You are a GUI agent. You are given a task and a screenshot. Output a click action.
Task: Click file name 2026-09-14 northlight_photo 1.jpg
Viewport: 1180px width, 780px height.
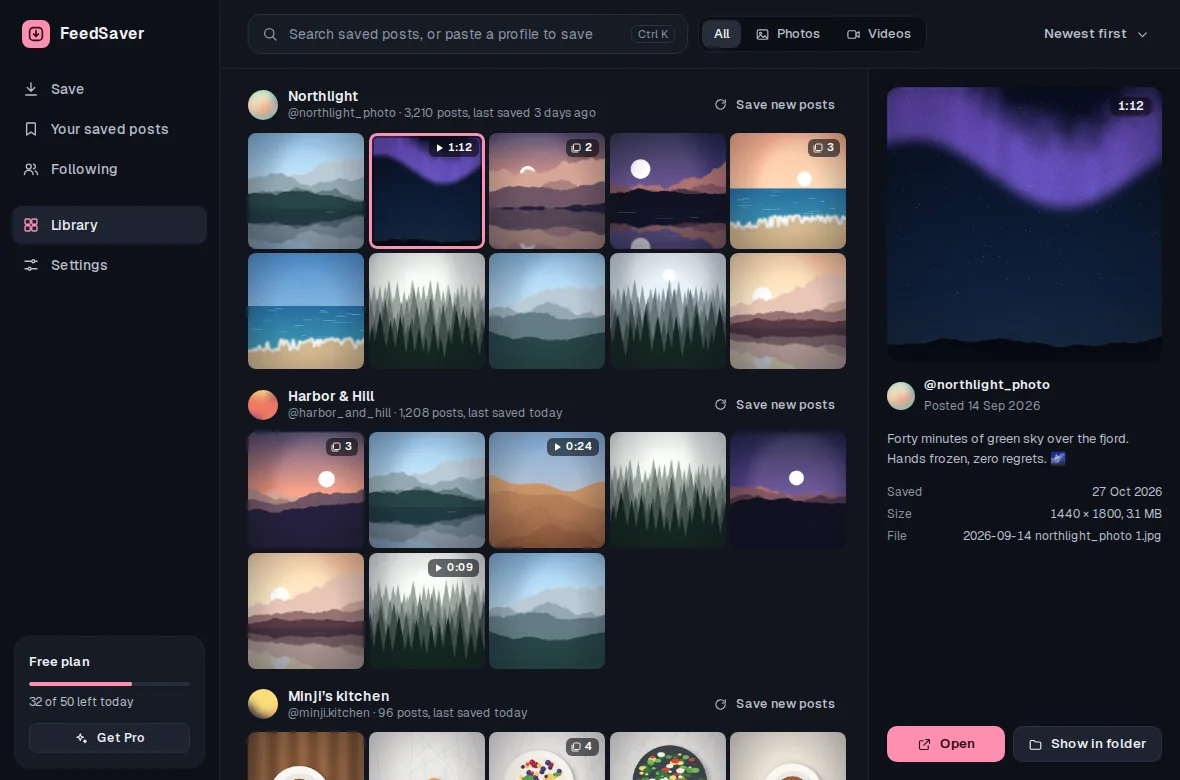1062,535
